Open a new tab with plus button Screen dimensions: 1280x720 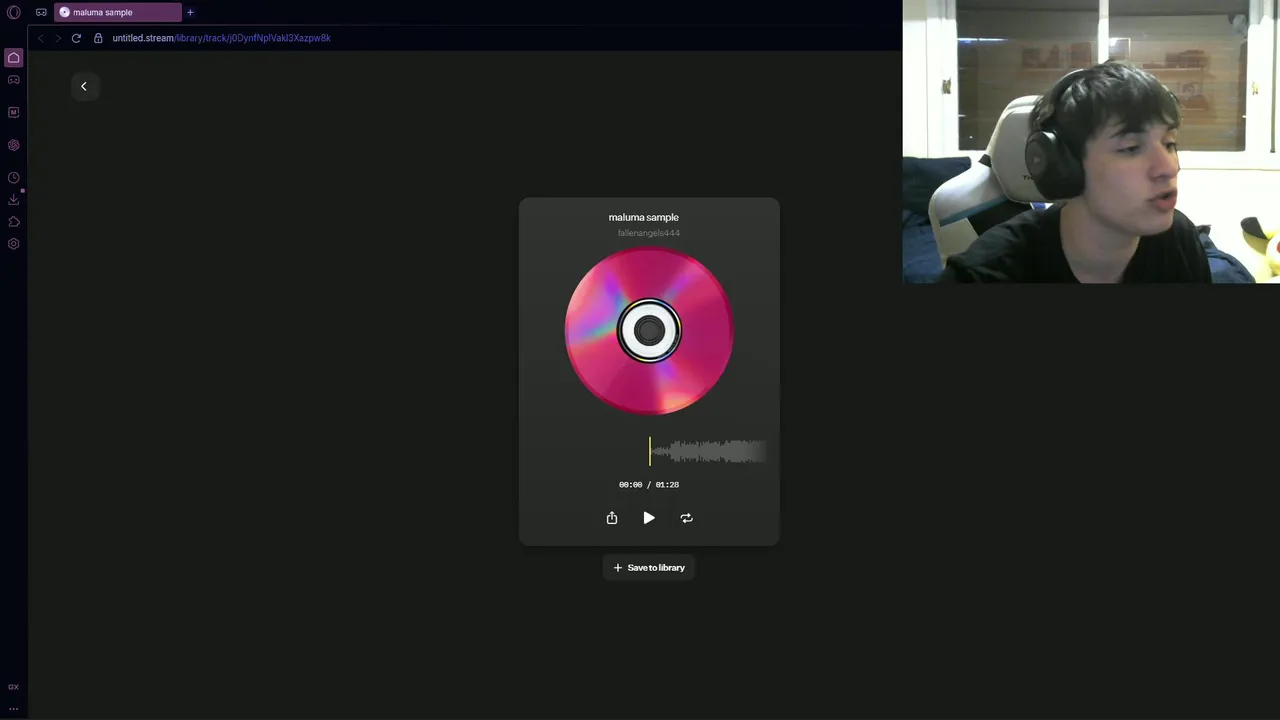(x=190, y=12)
